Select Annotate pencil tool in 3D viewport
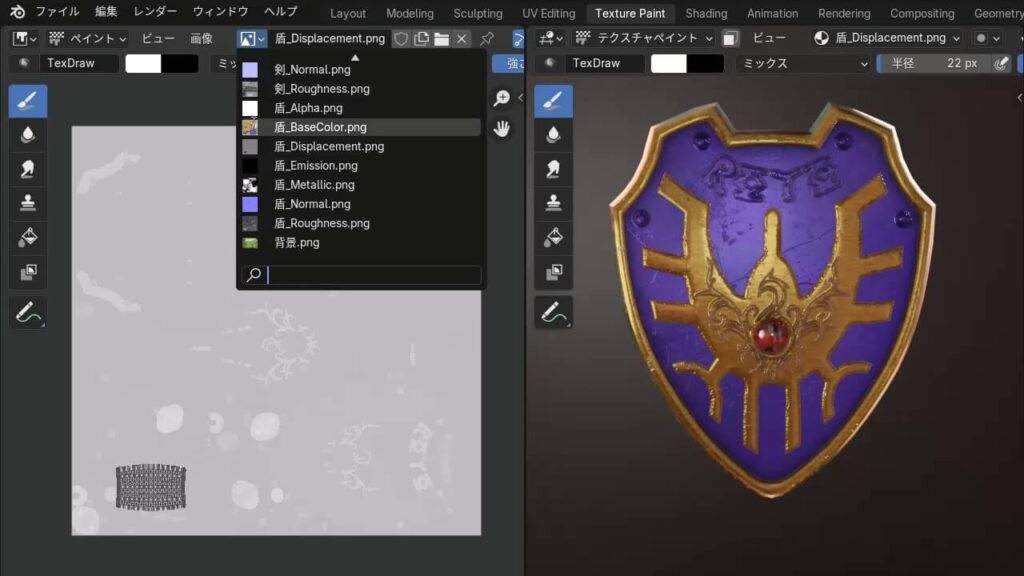Screen dimensions: 1024x576 [x=553, y=312]
